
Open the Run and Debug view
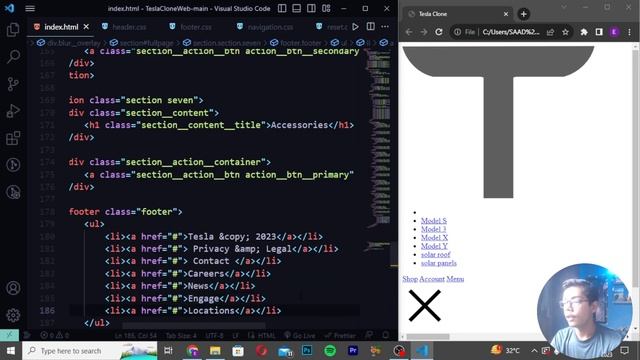point(13,111)
